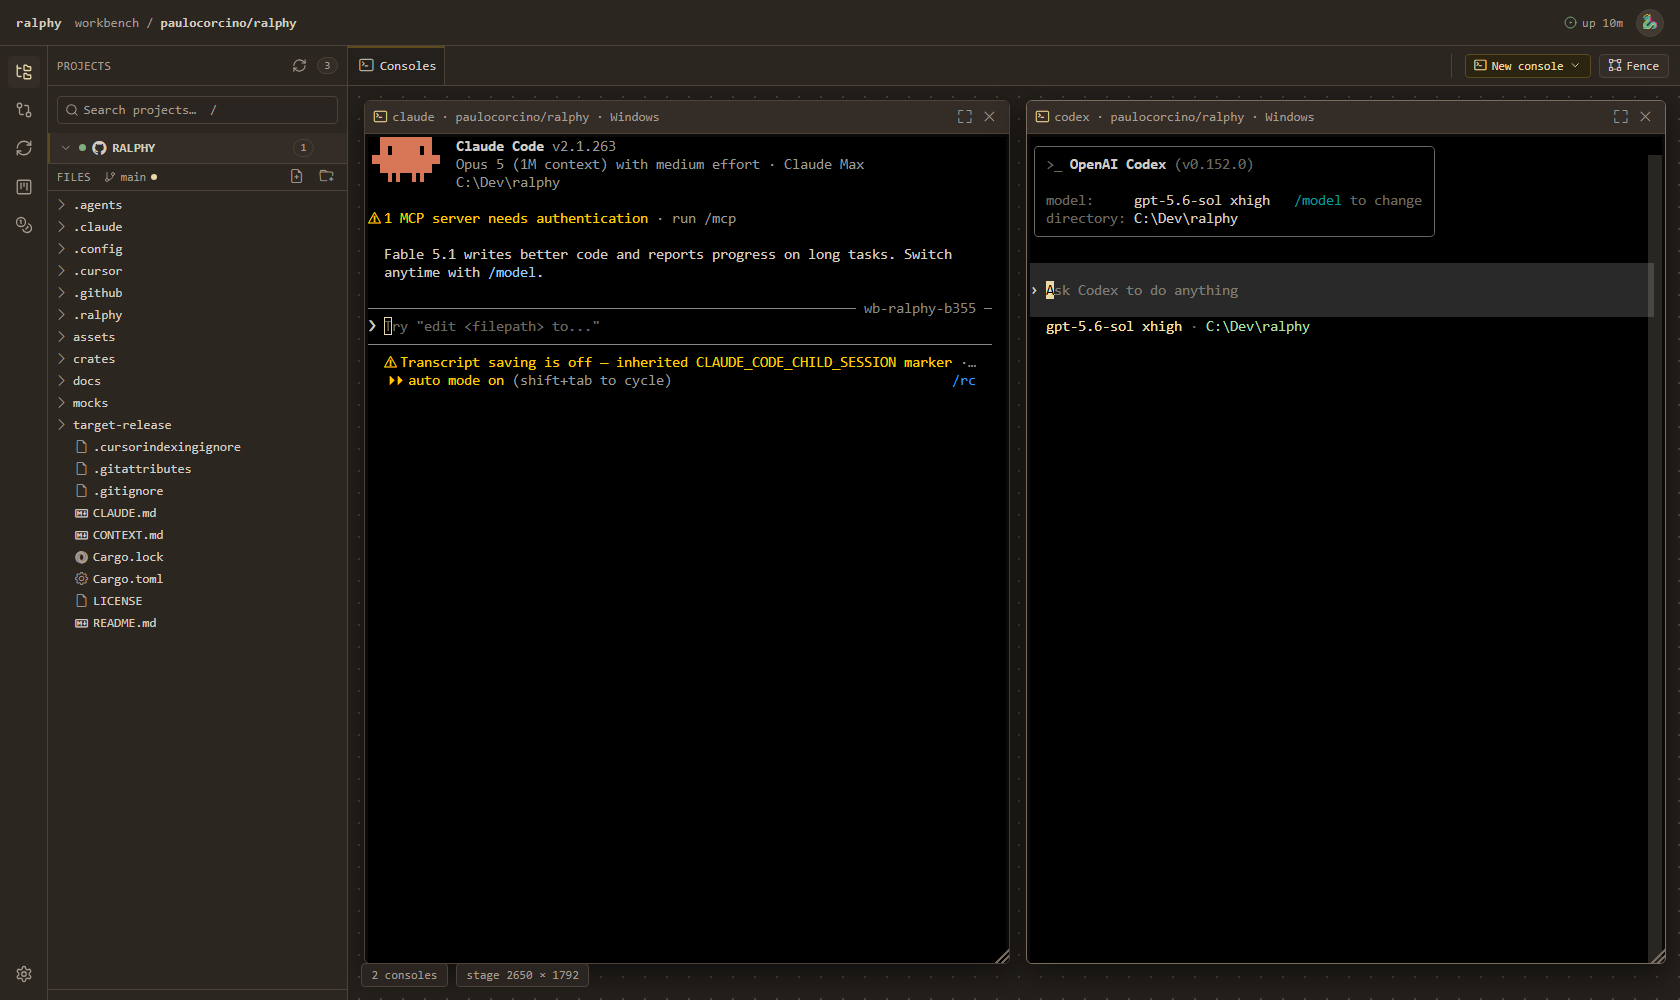Viewport: 1680px width, 1000px height.
Task: Expand the .claude folder
Action: [x=62, y=227]
